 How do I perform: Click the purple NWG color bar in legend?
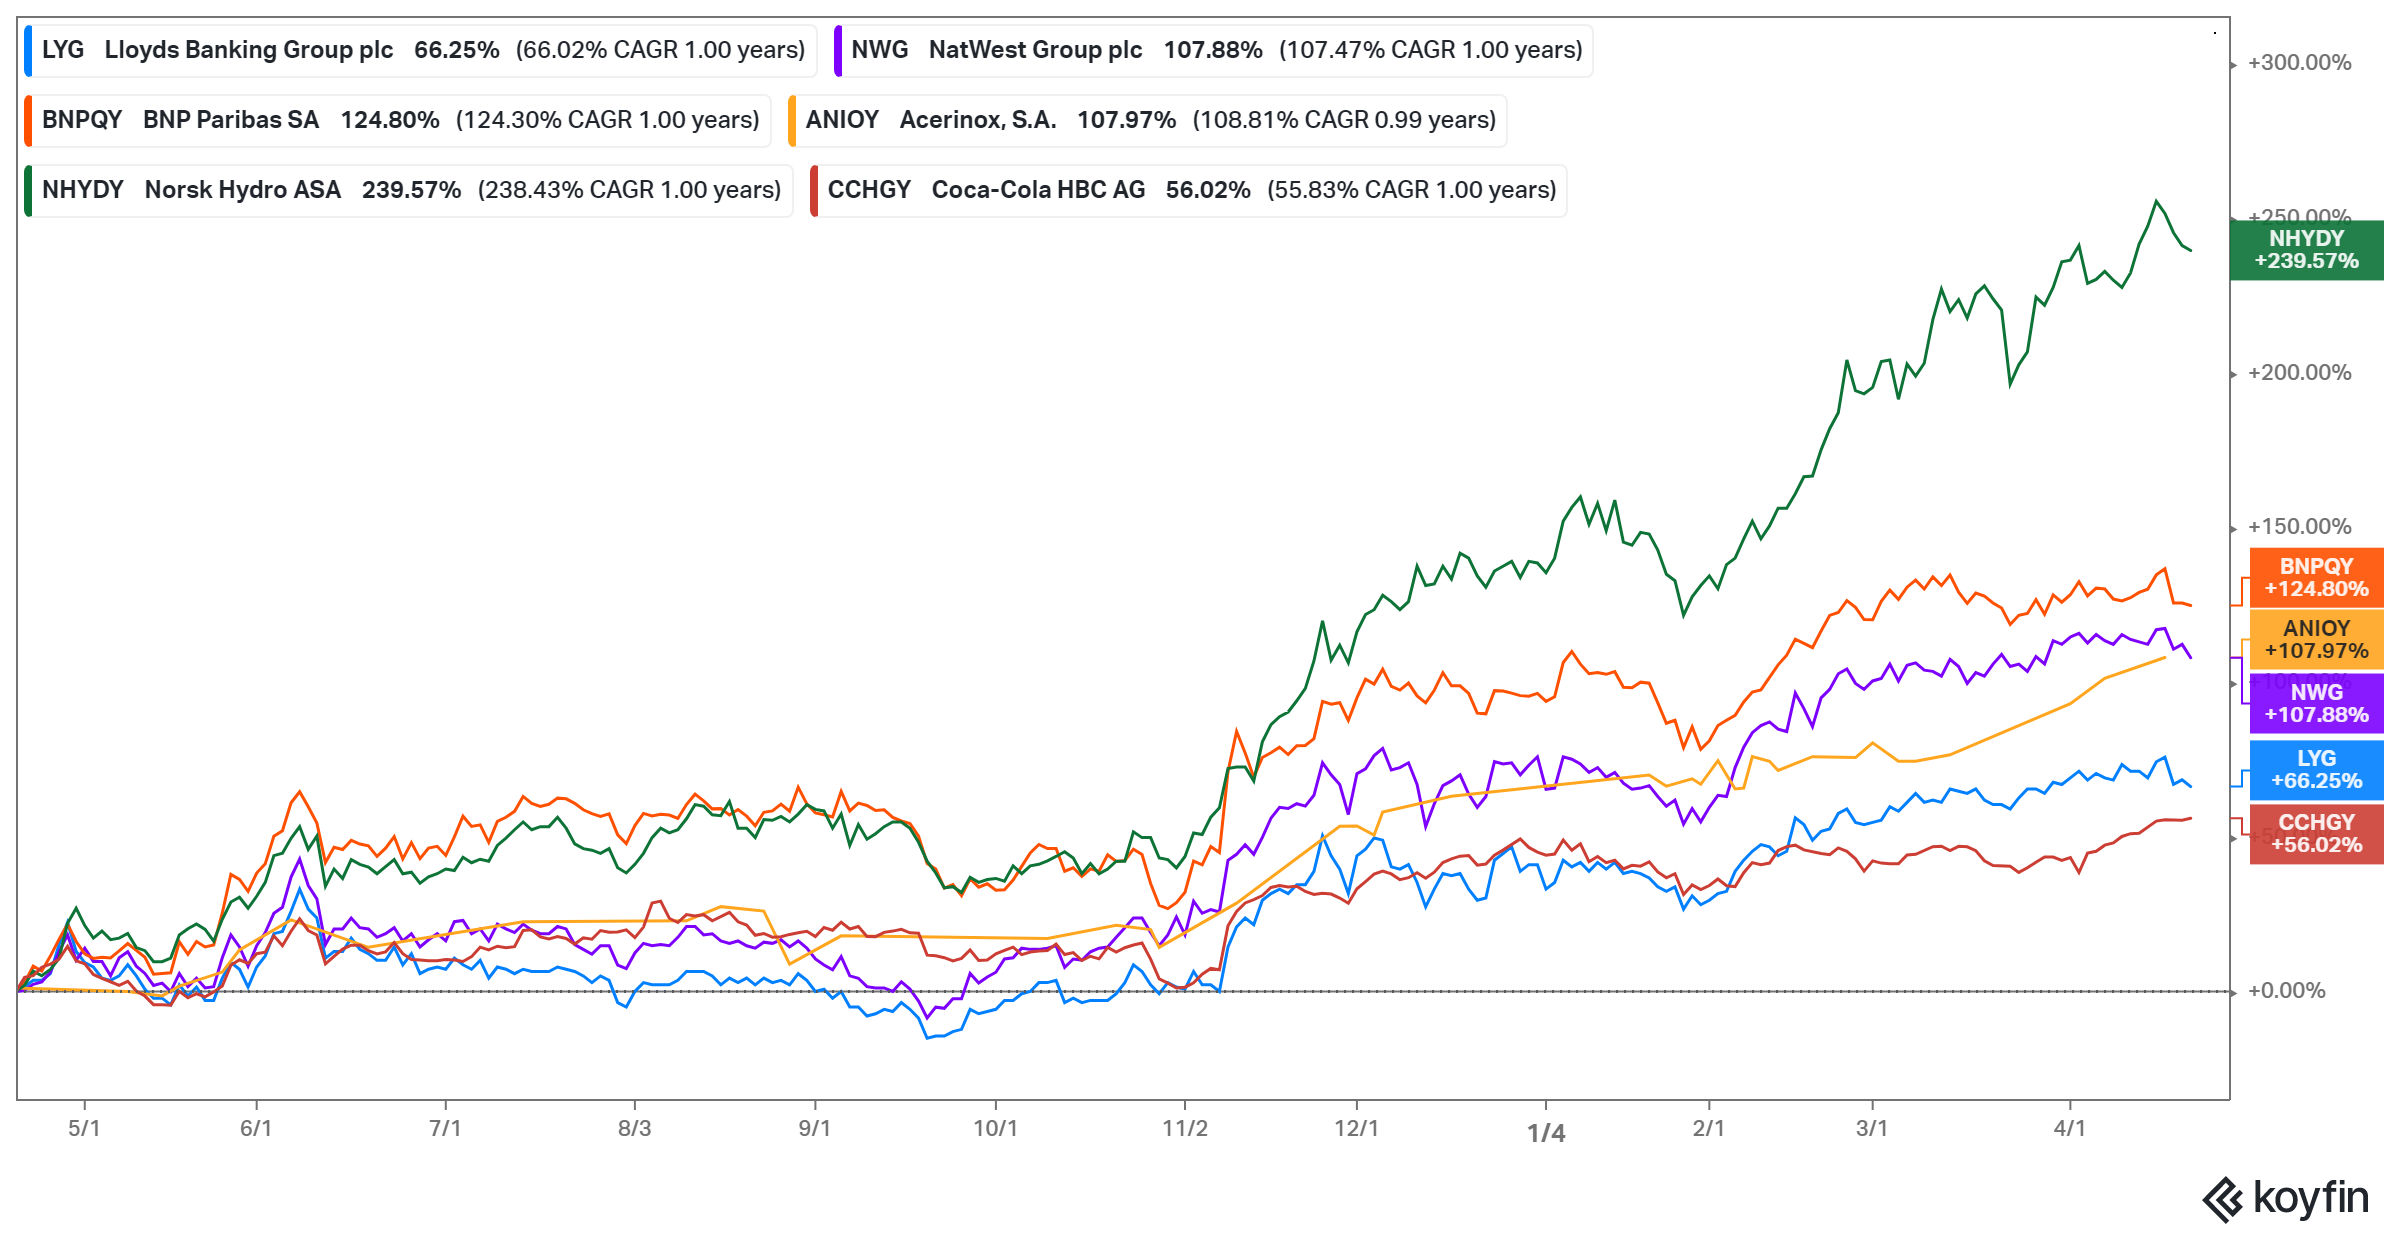coord(838,50)
